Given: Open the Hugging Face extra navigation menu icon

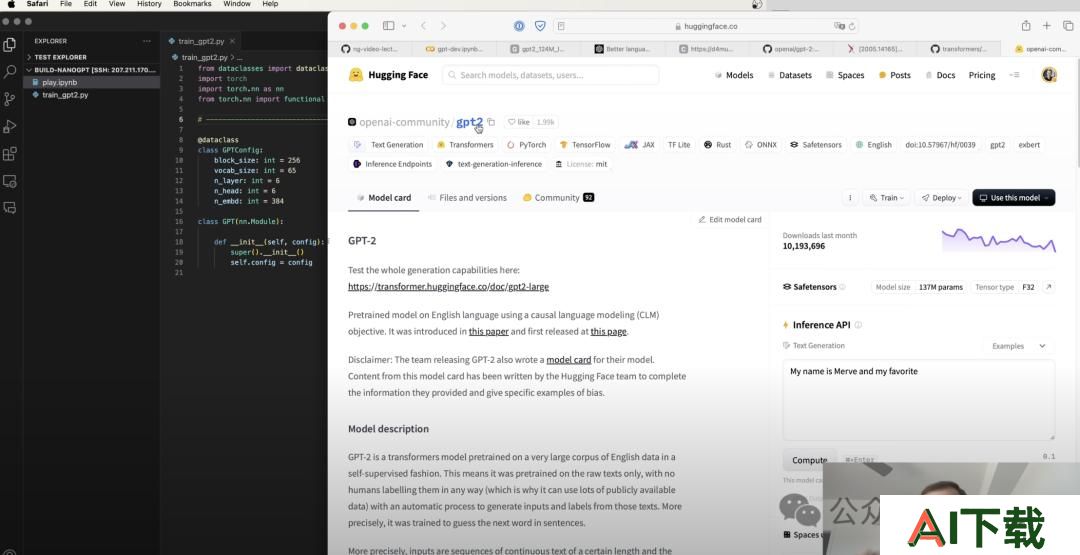Looking at the screenshot, I should point(1015,75).
